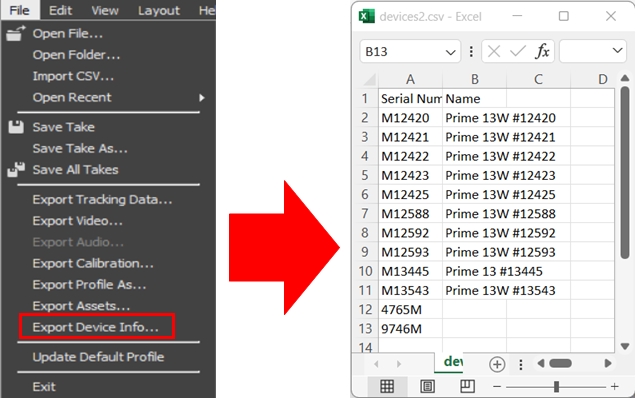Click Exit in the File menu
Image resolution: width=636 pixels, height=398 pixels.
[x=44, y=387]
